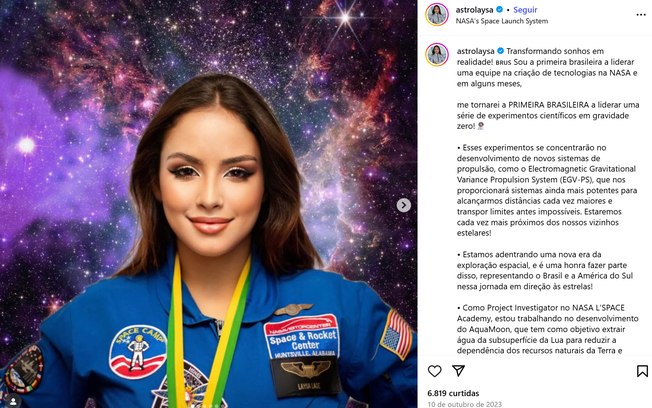Open astrolaysa profile from the header username
The width and height of the screenshot is (652, 408).
[x=474, y=10]
